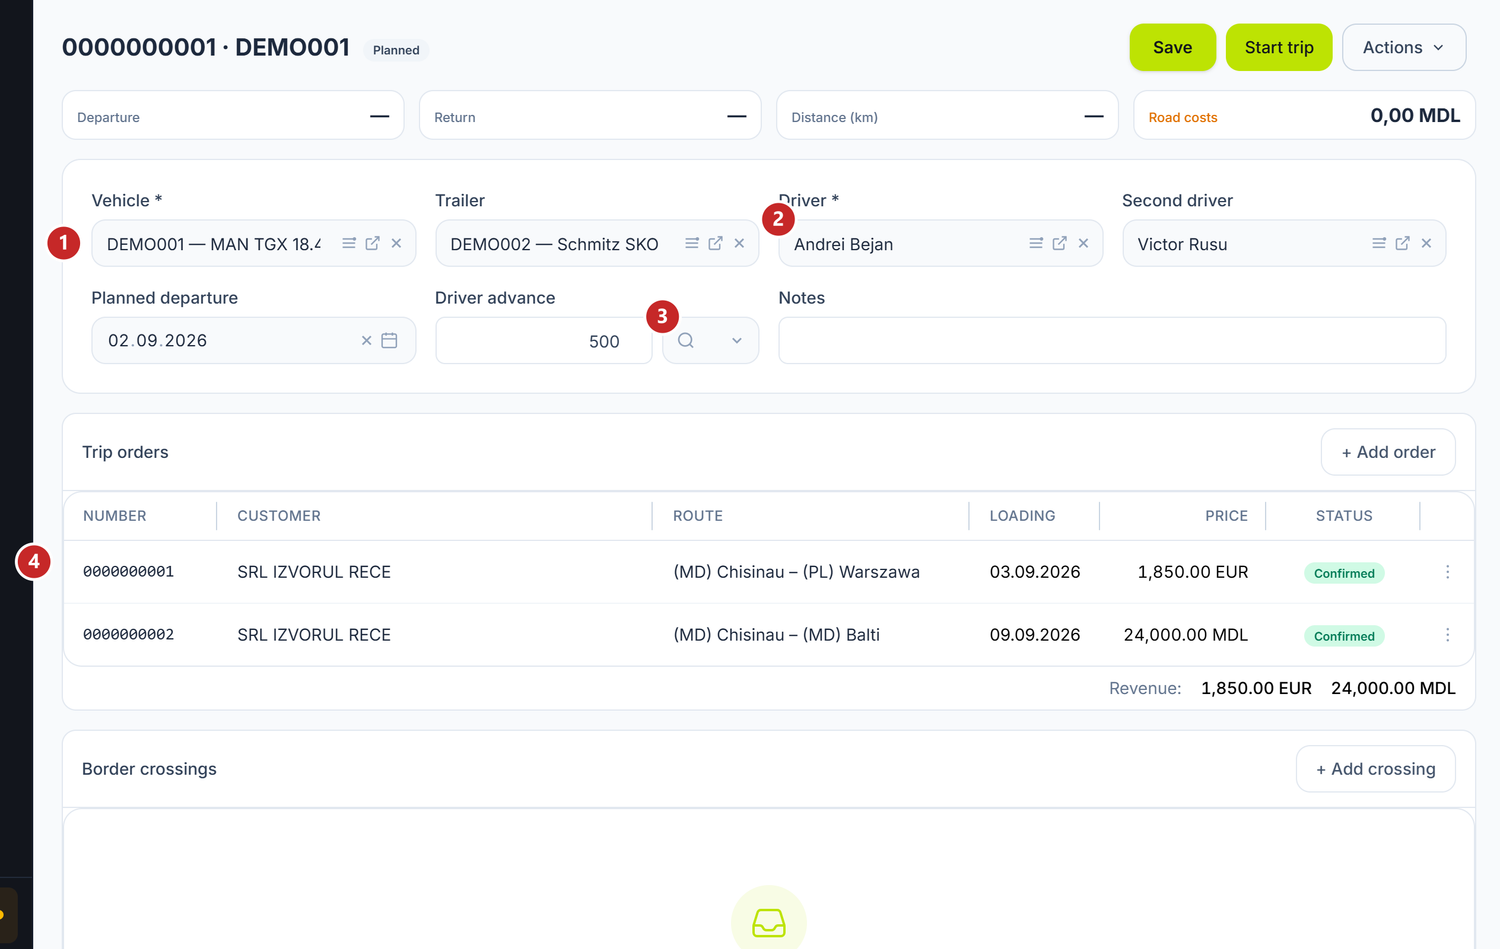Click the NUMBER column header
The height and width of the screenshot is (949, 1500).
115,516
